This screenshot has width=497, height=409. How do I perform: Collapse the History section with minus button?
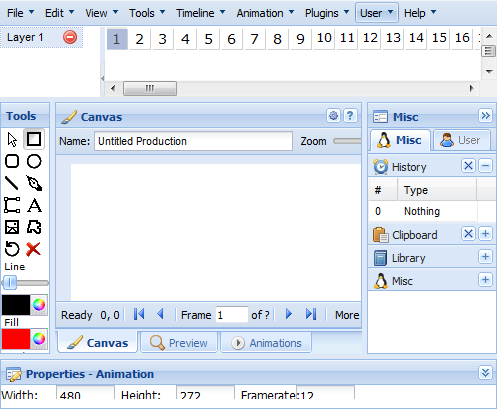click(486, 166)
